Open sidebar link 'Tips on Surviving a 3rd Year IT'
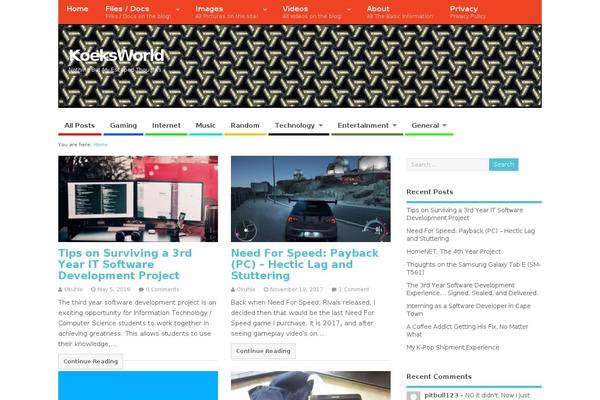600x400 pixels. coord(465,214)
